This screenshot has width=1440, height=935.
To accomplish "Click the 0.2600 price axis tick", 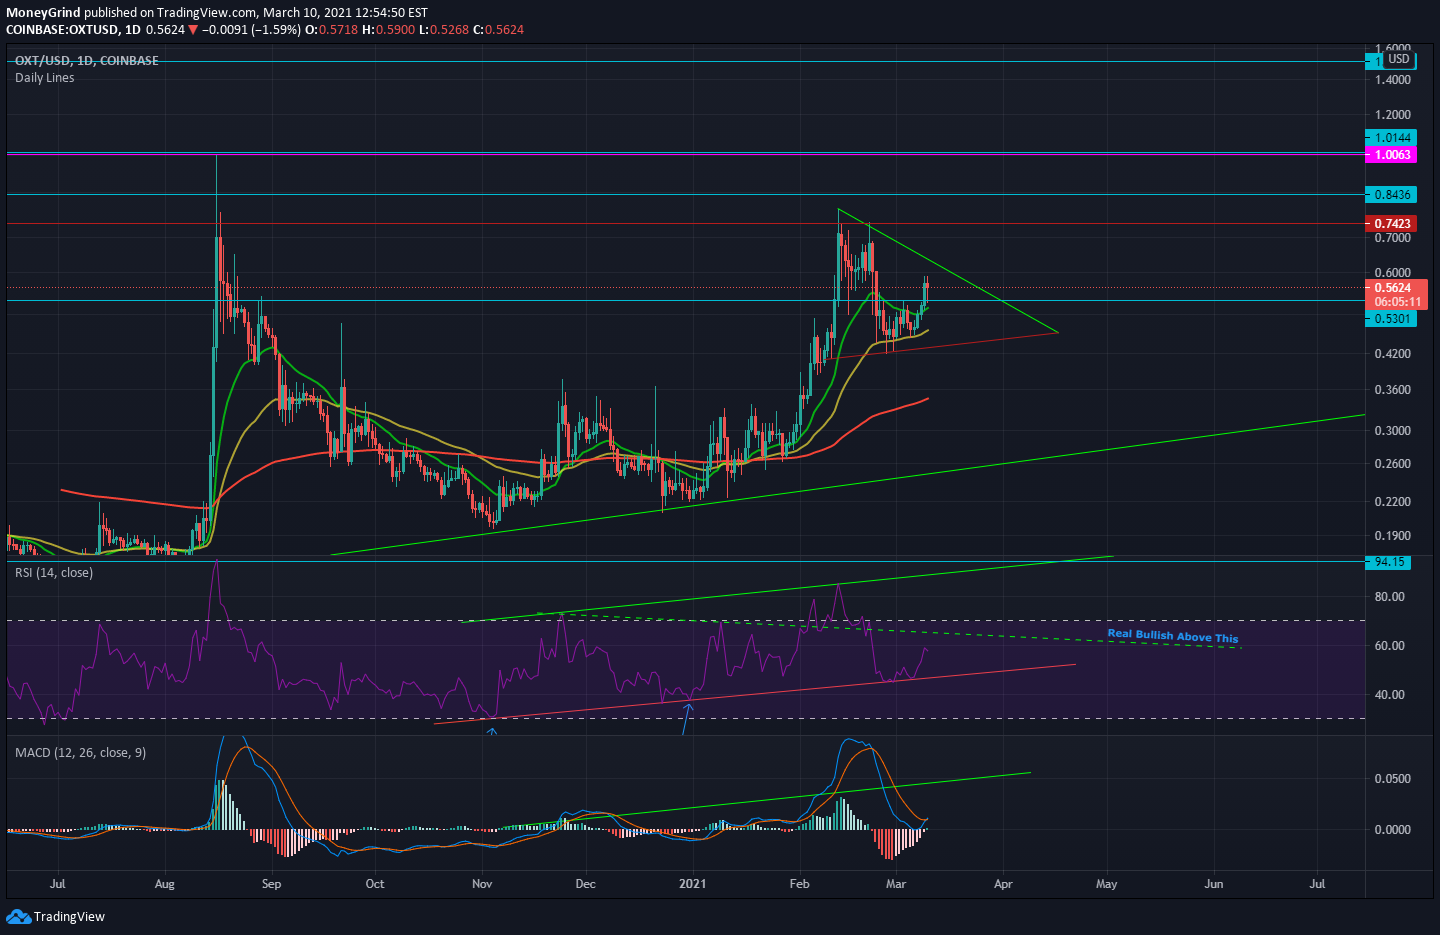I will [1393, 464].
